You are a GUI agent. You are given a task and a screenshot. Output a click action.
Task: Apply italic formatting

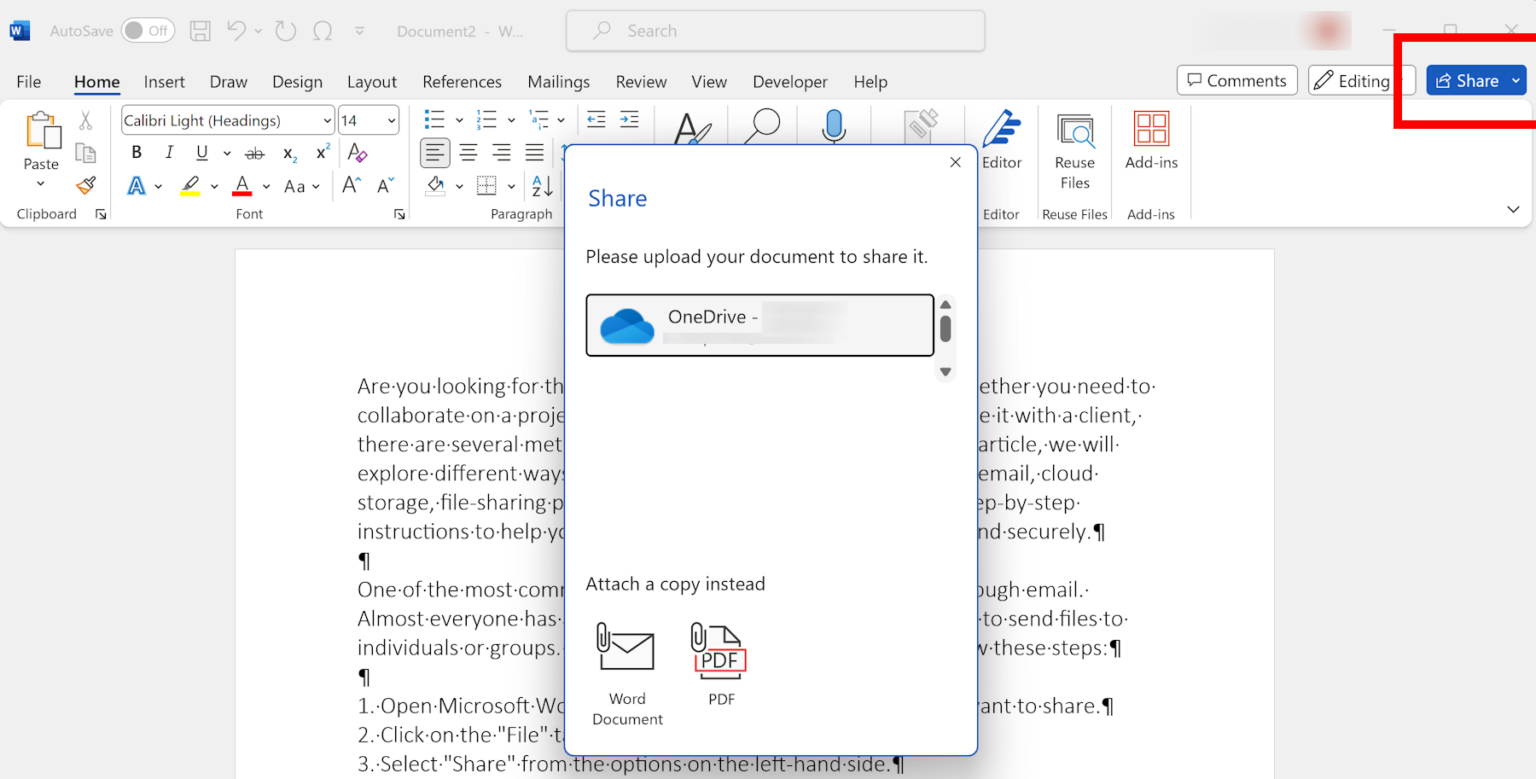pyautogui.click(x=169, y=152)
